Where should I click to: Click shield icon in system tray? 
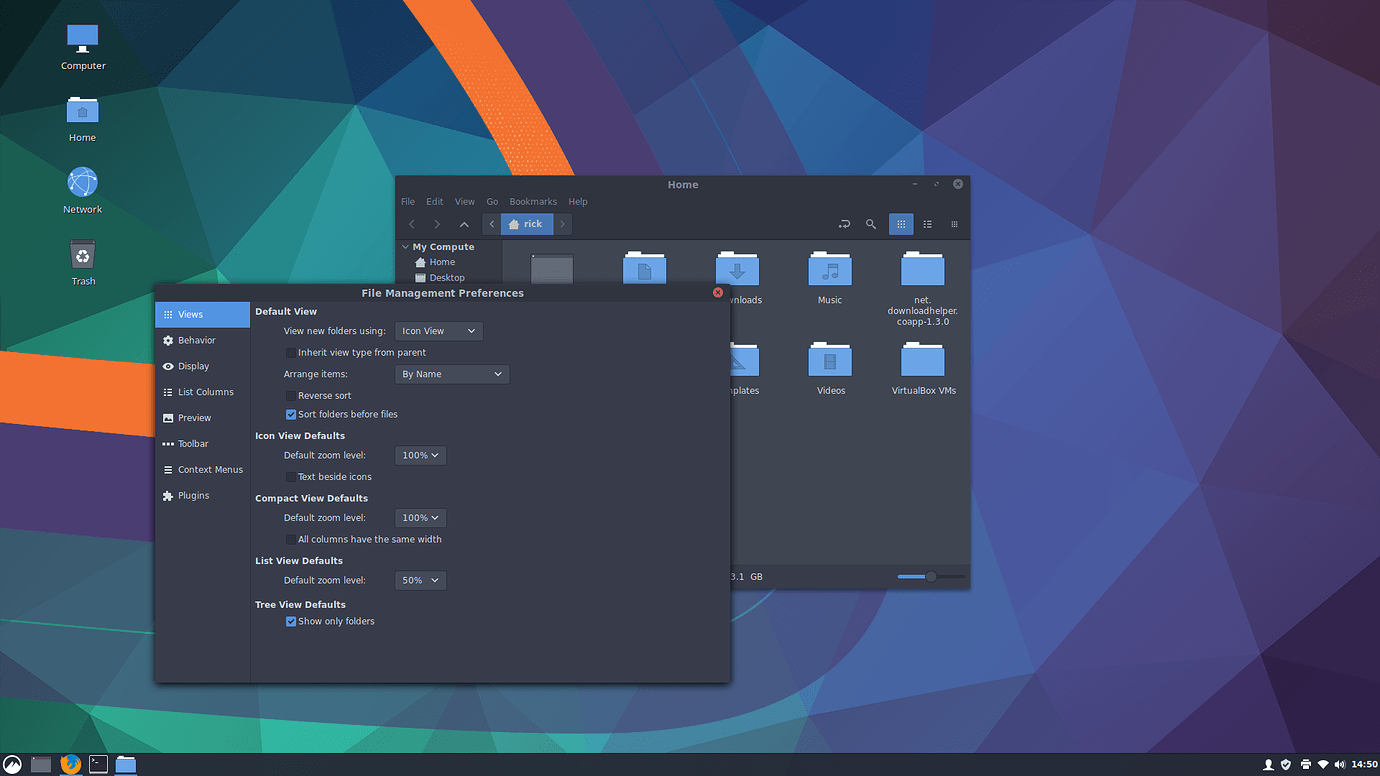pyautogui.click(x=1286, y=764)
